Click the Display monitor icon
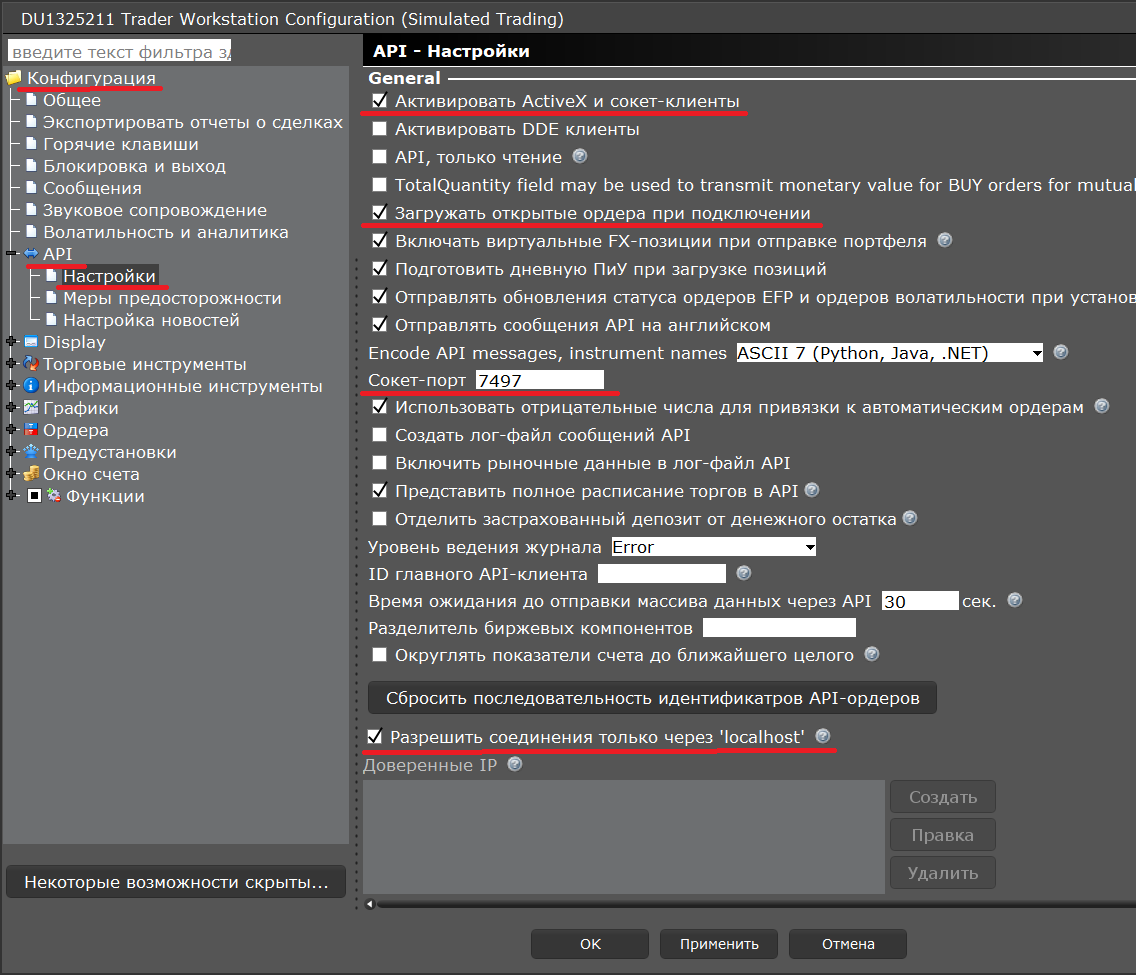Viewport: 1136px width, 975px height. [31, 341]
